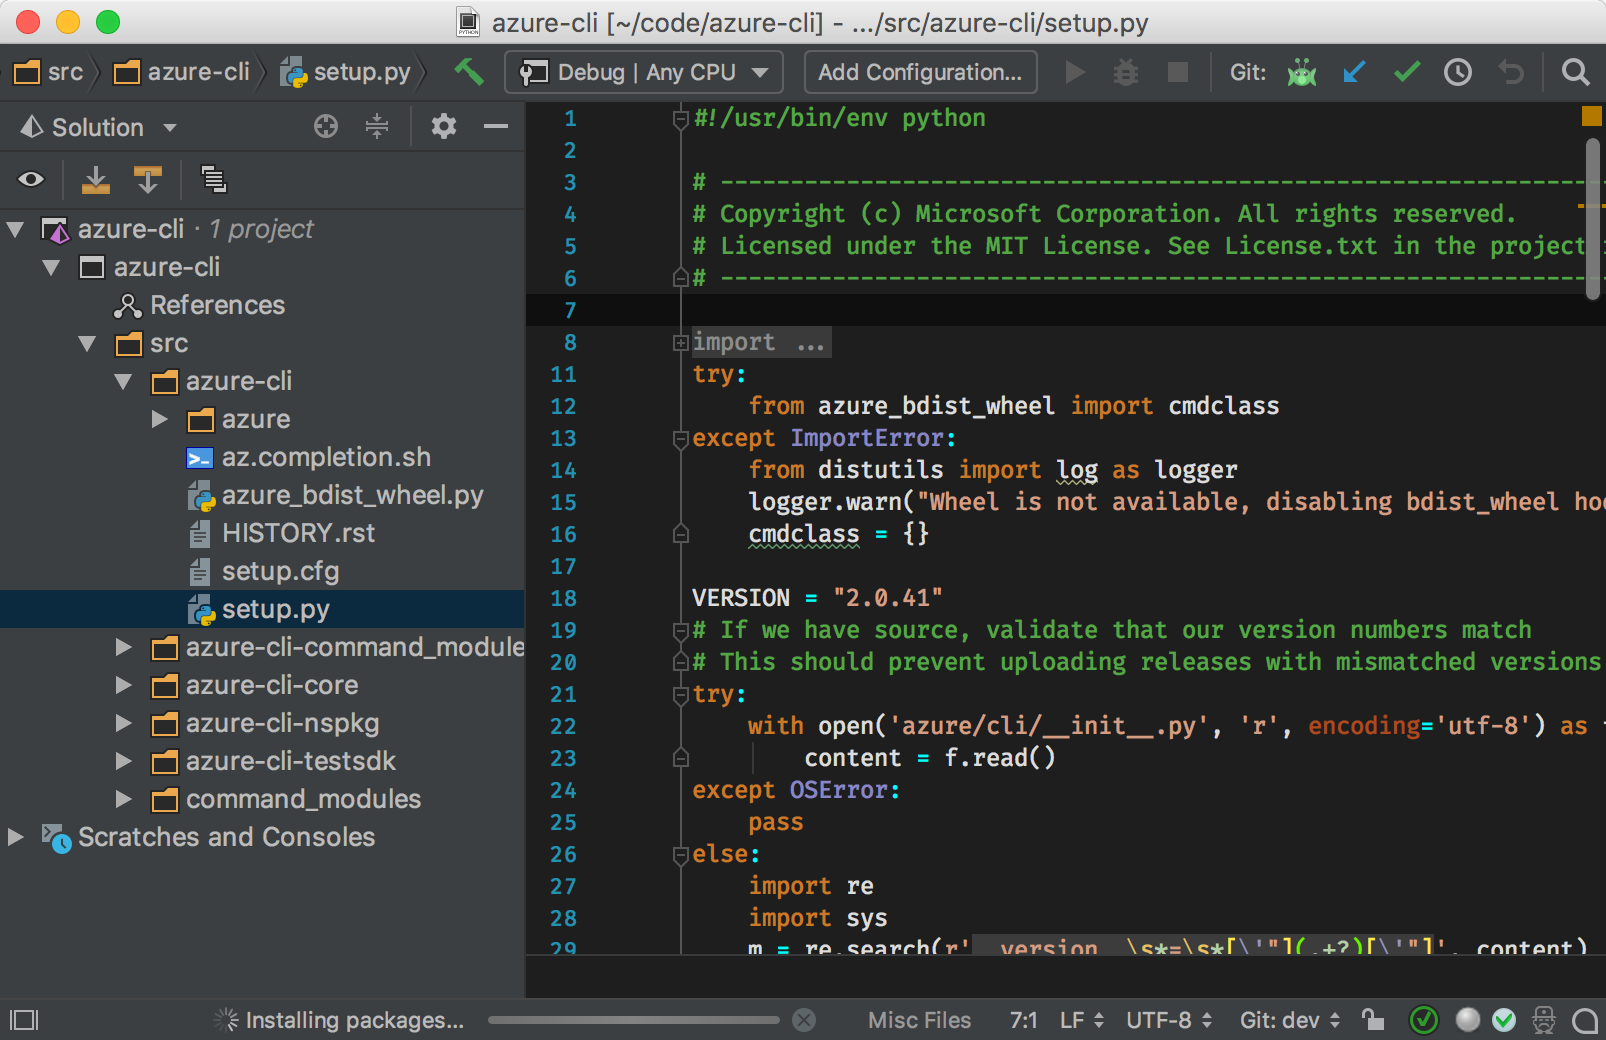Open LF line separator selector
This screenshot has height=1040, width=1606.
[1082, 1020]
